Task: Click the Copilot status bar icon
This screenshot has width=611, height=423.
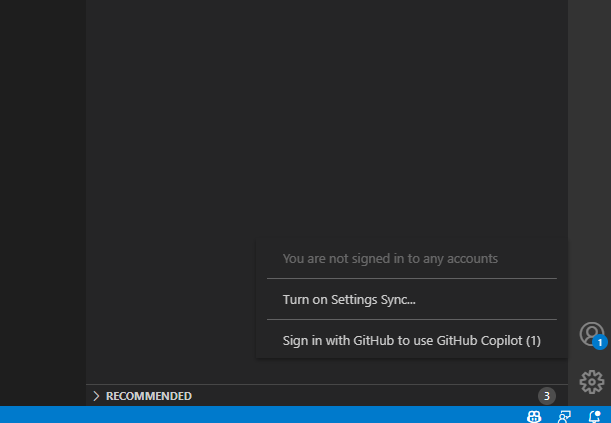Action: 534,416
